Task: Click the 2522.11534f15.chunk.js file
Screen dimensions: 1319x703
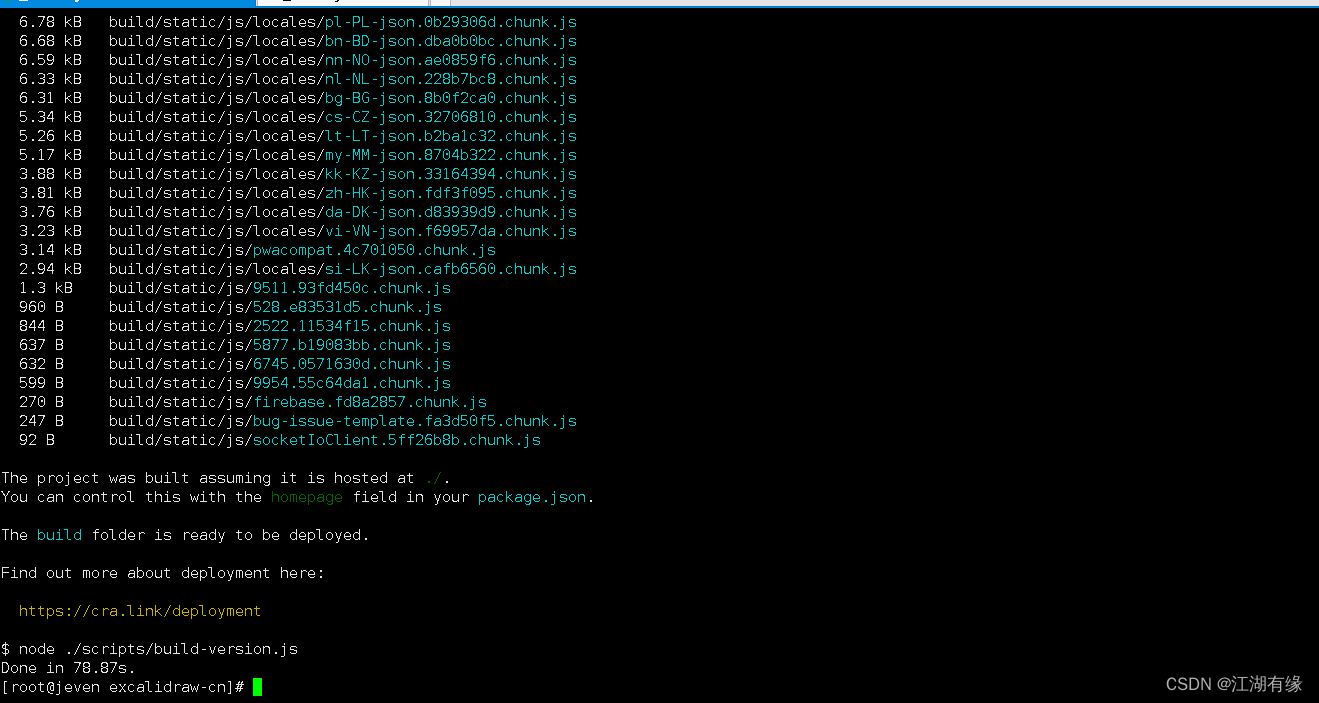Action: click(352, 326)
